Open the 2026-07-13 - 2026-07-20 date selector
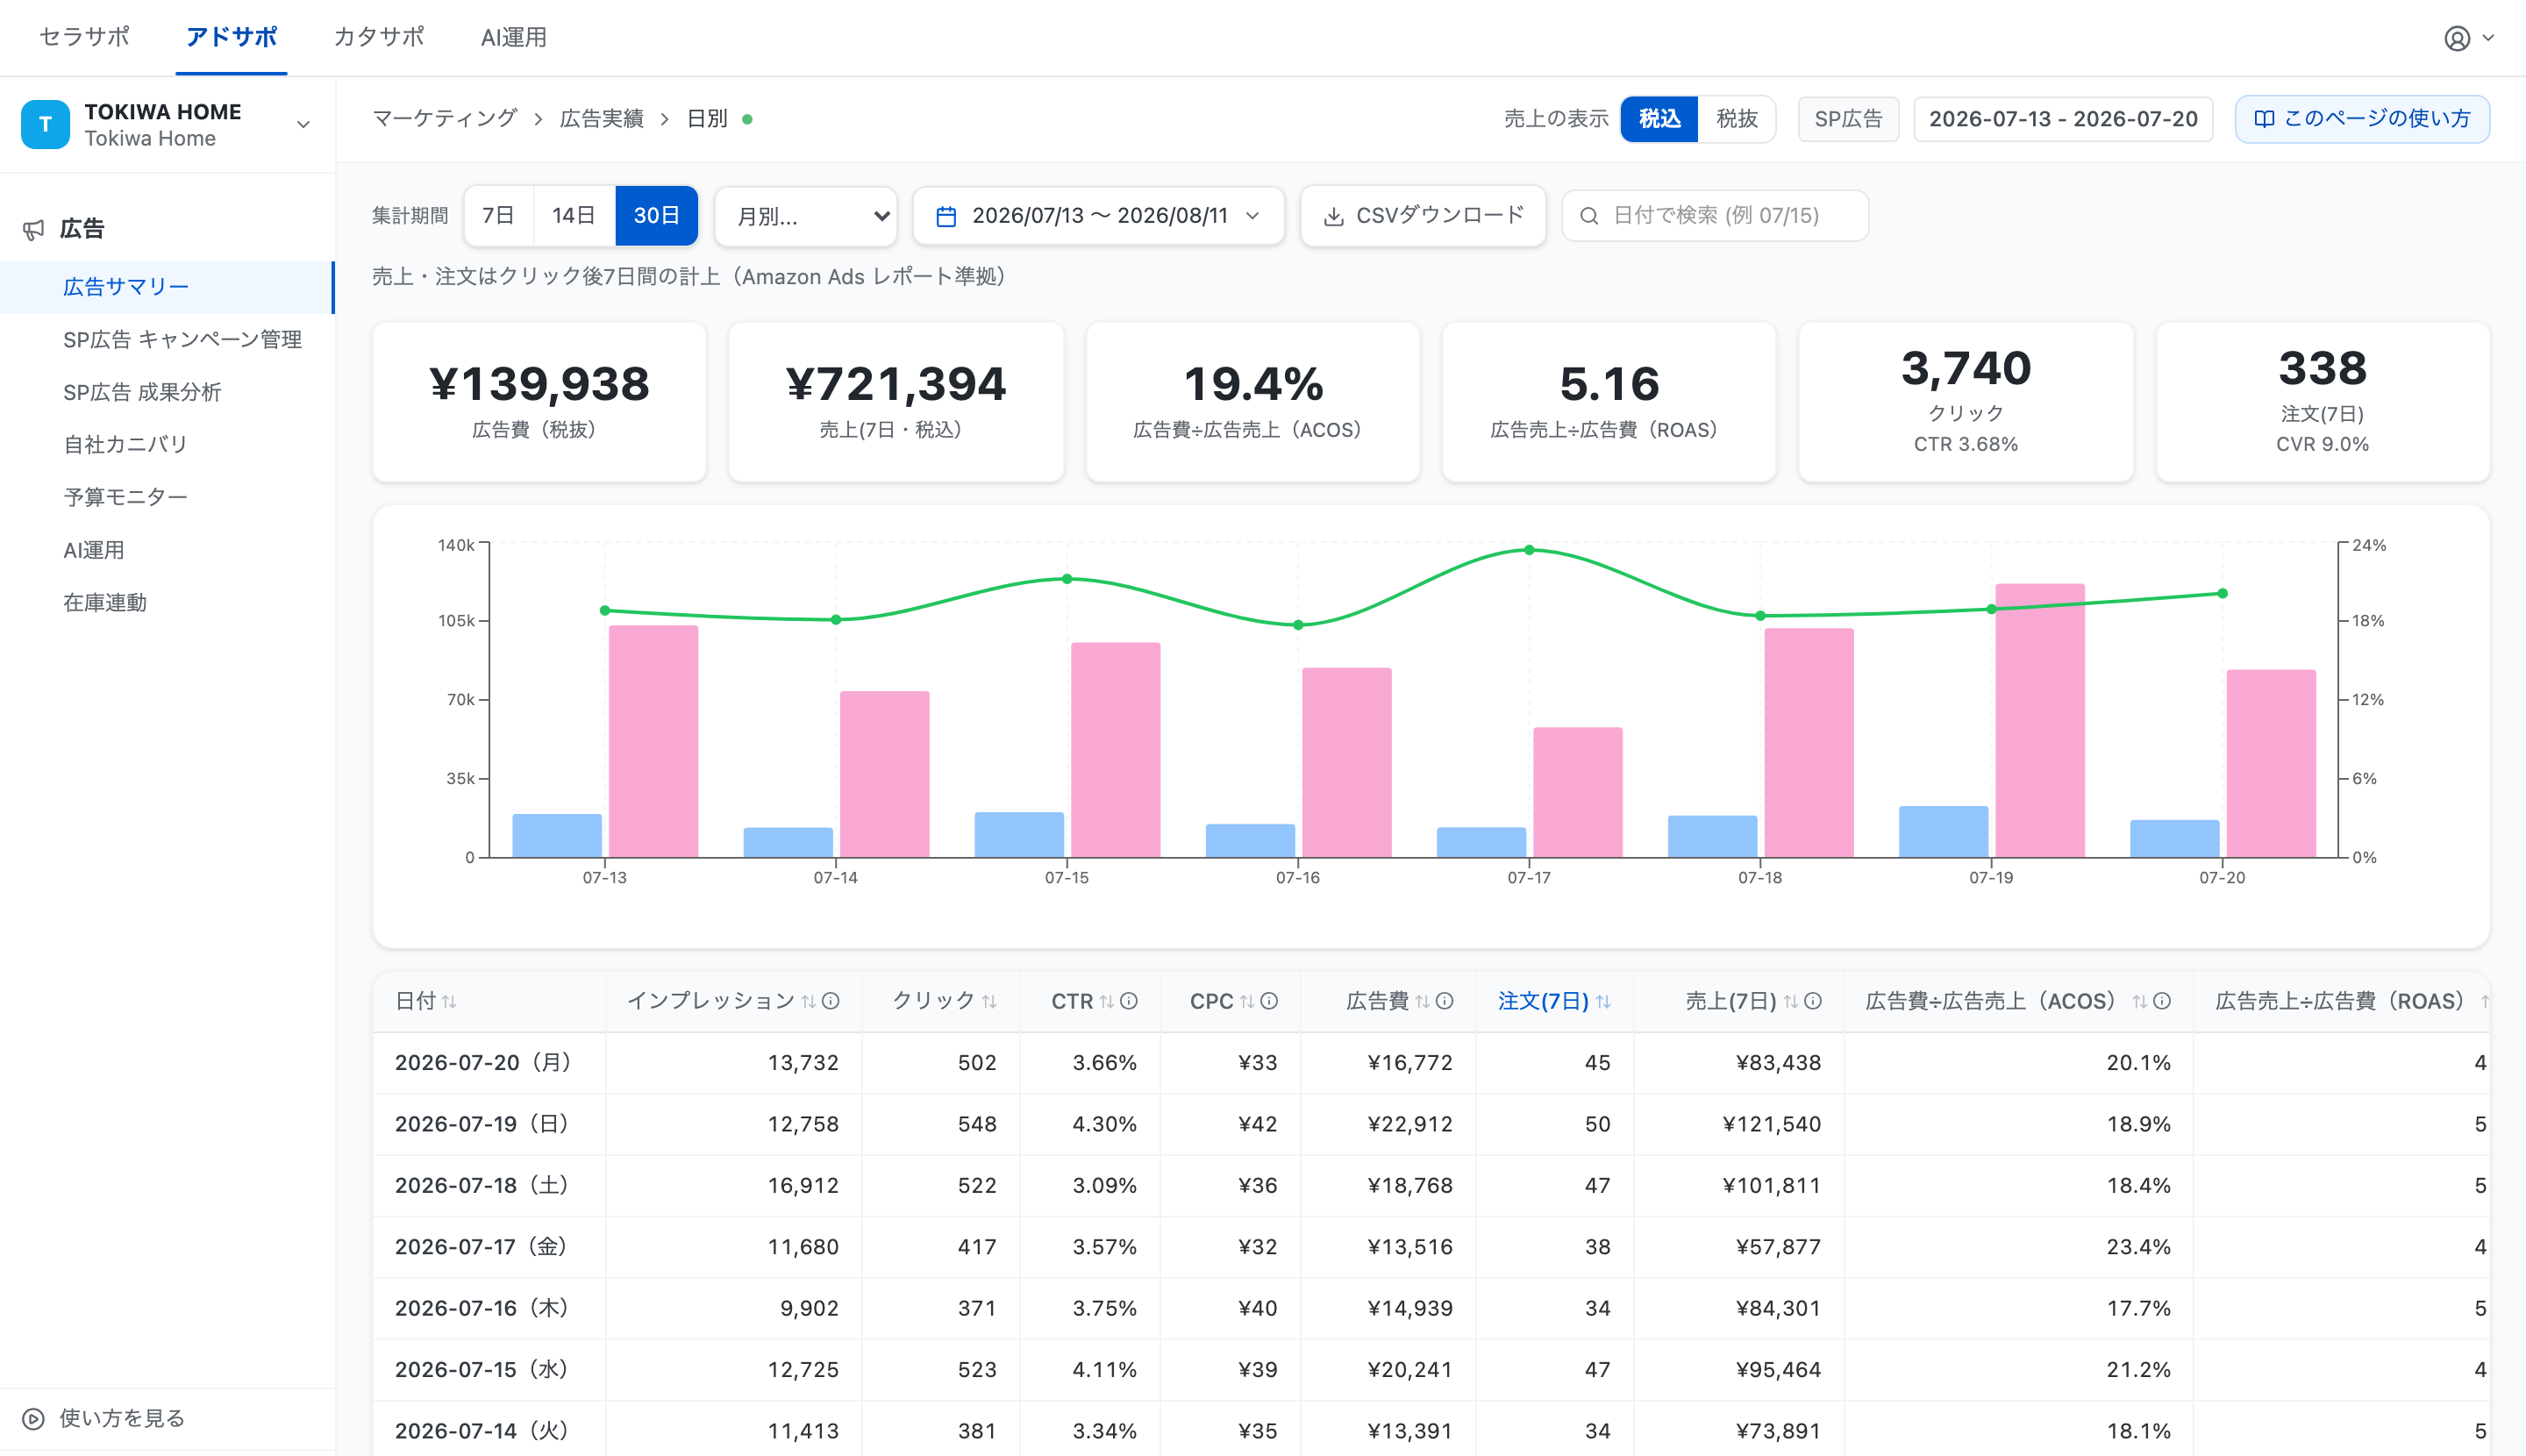The image size is (2526, 1456). click(2063, 119)
